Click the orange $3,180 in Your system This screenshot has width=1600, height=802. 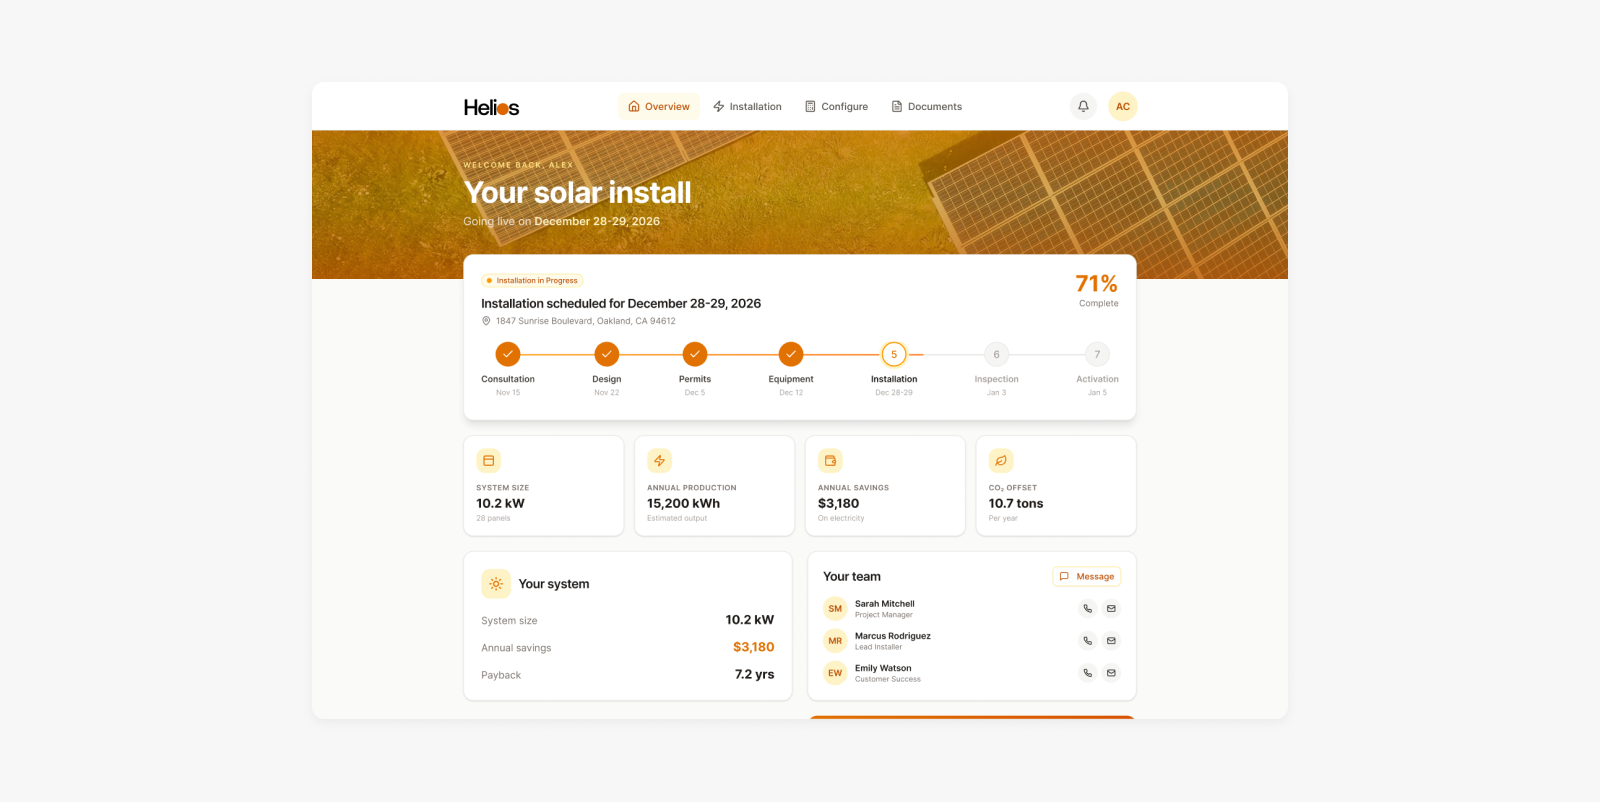754,647
